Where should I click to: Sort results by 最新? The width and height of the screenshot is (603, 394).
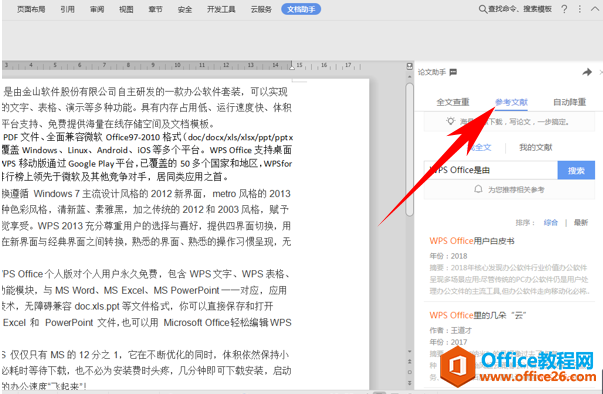click(x=581, y=222)
